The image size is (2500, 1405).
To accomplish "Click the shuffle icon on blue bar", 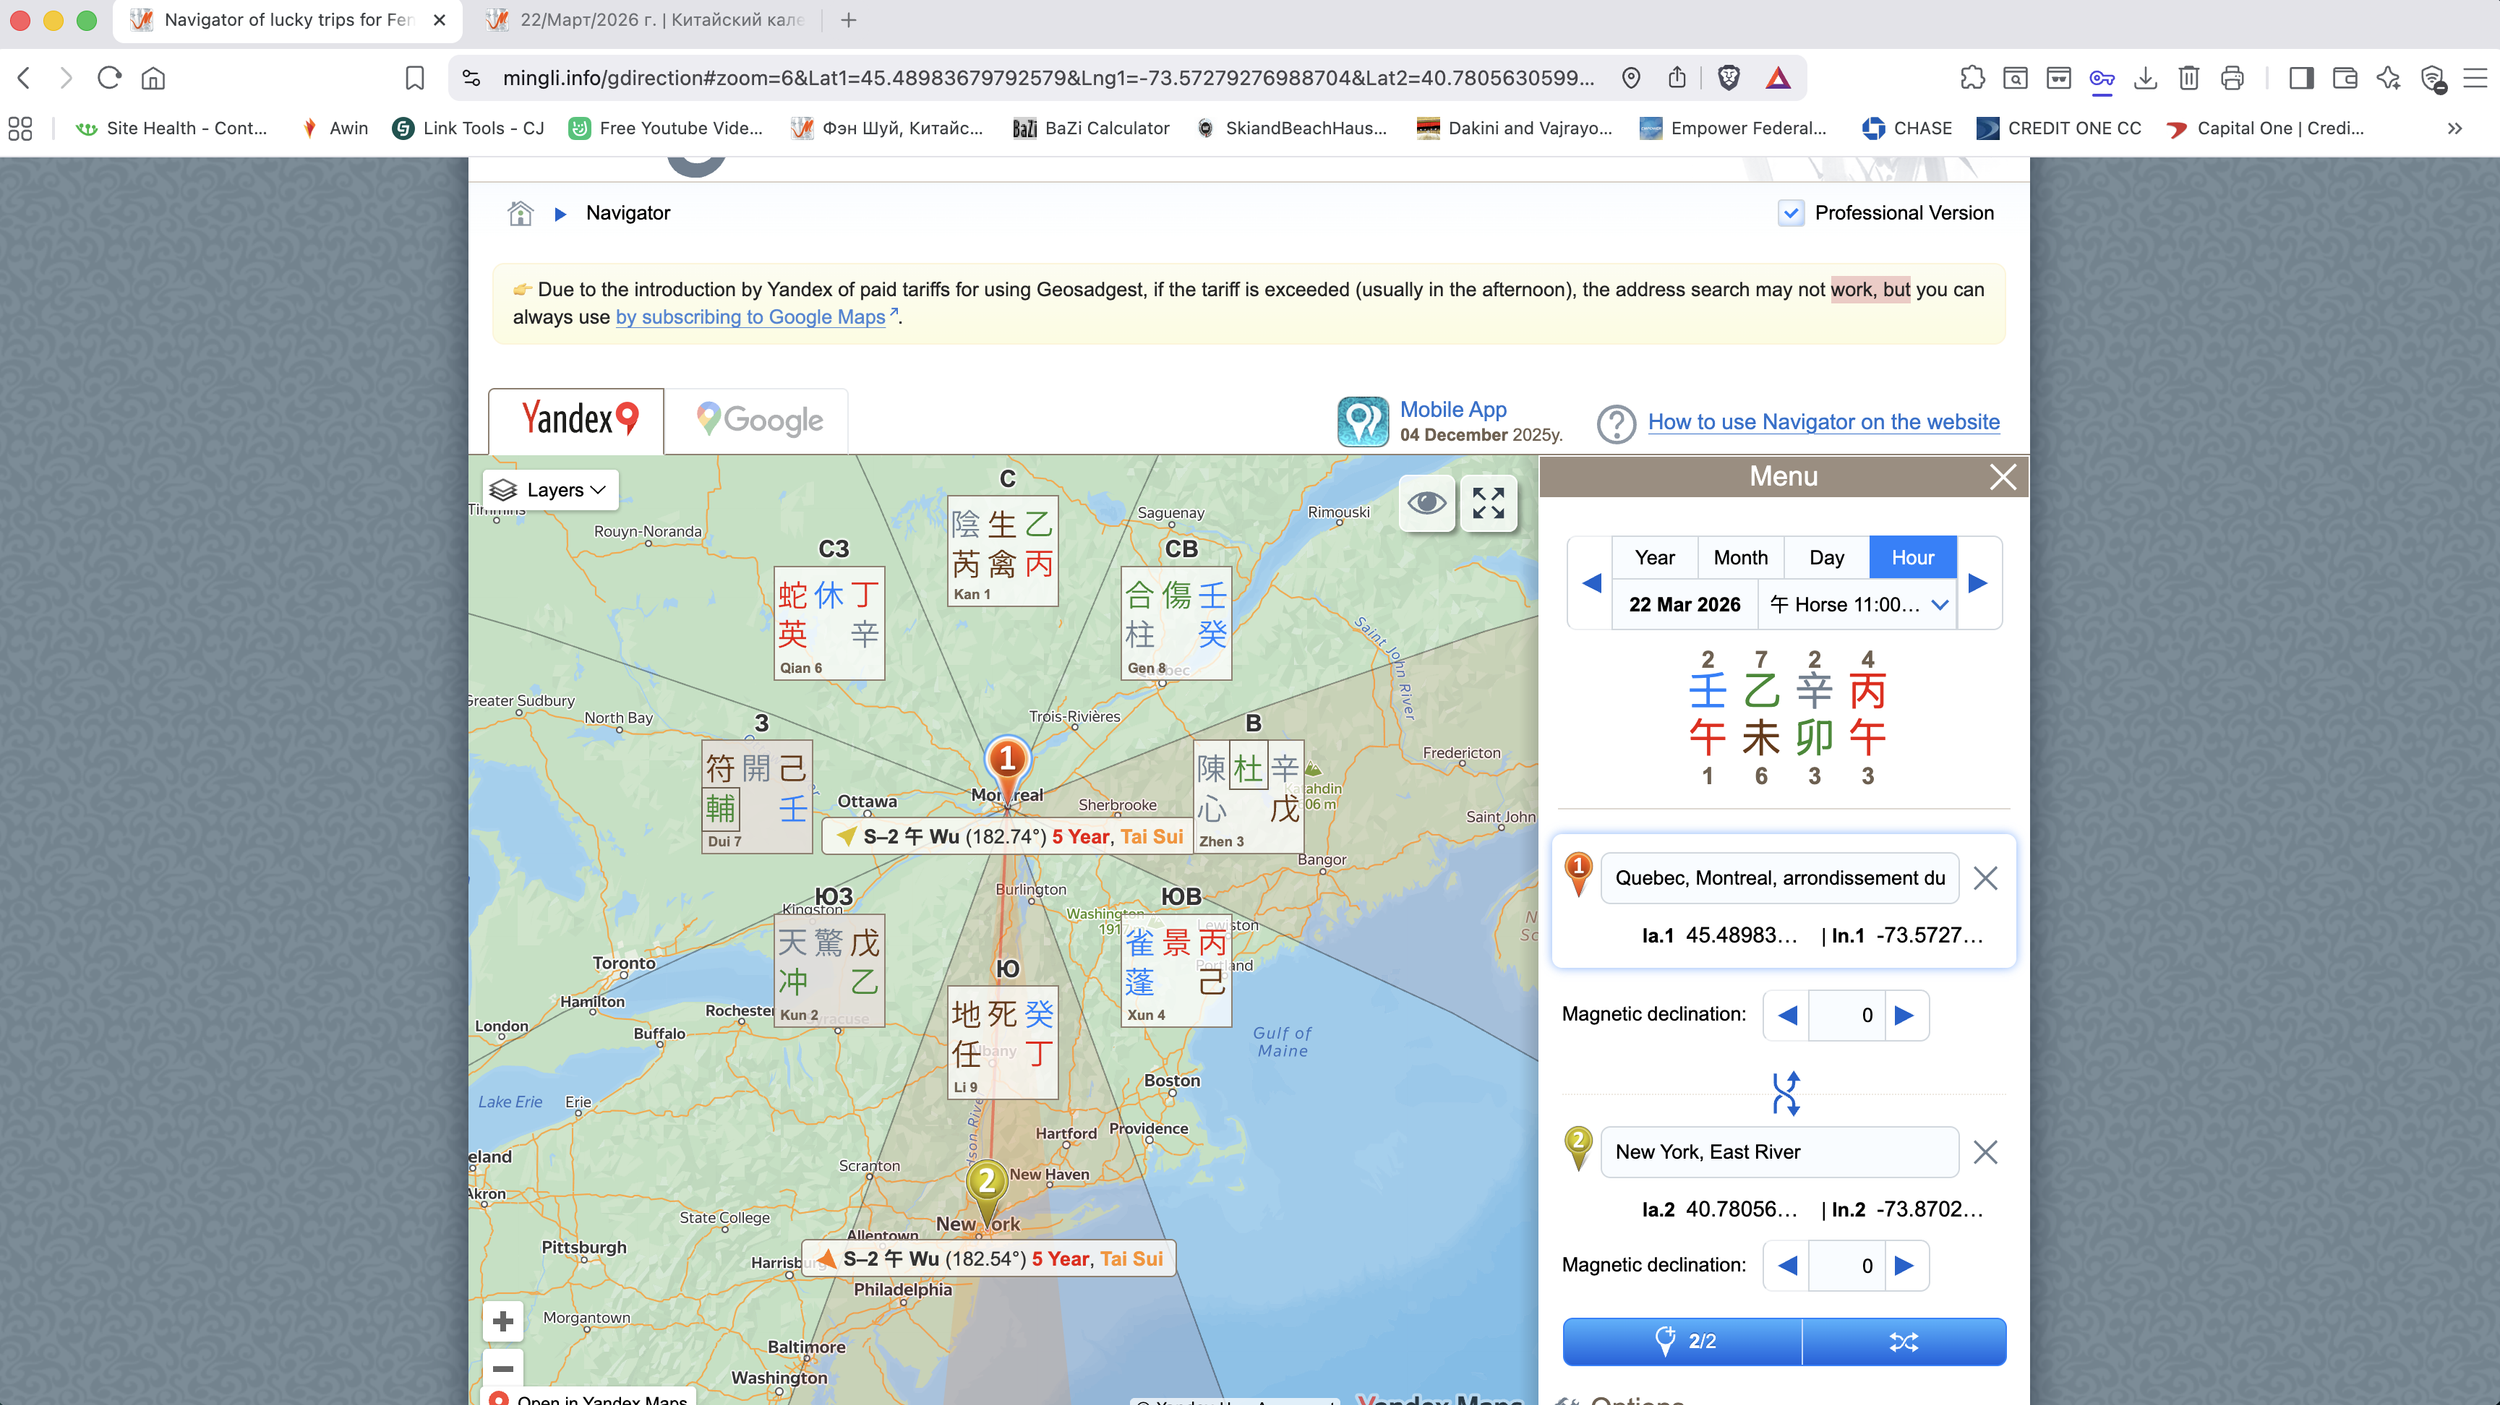I will click(x=1903, y=1342).
